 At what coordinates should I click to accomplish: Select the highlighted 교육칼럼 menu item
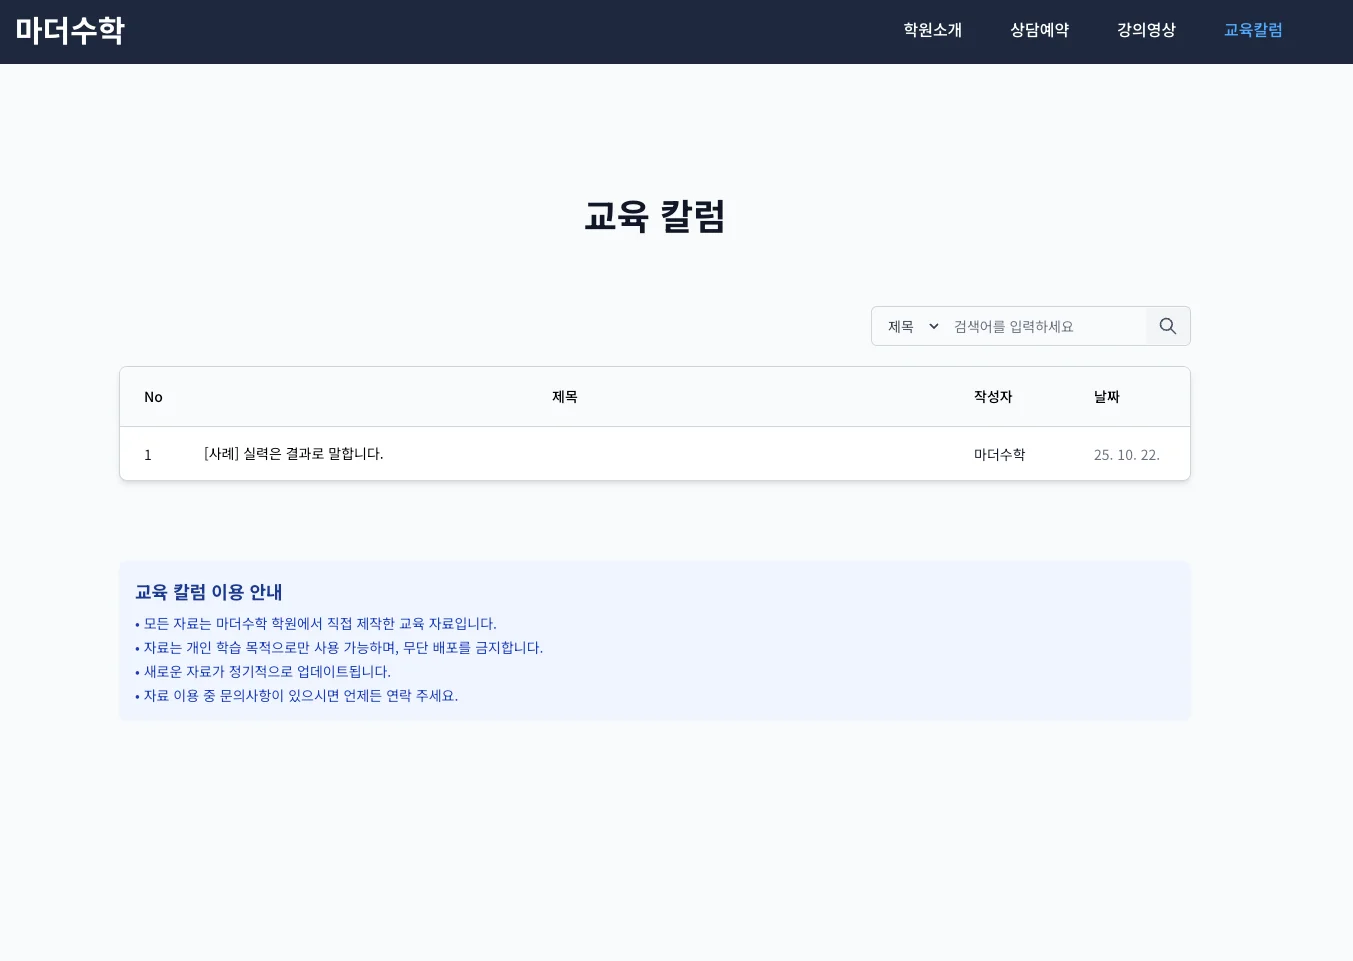click(x=1252, y=30)
